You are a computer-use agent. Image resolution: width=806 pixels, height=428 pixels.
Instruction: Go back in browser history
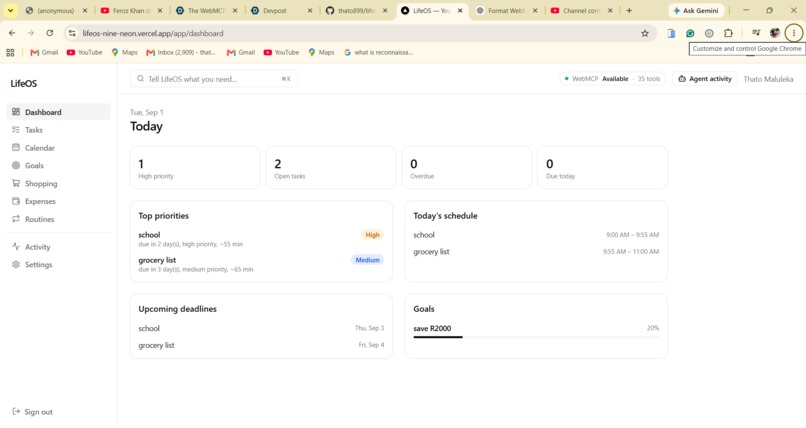pyautogui.click(x=12, y=33)
